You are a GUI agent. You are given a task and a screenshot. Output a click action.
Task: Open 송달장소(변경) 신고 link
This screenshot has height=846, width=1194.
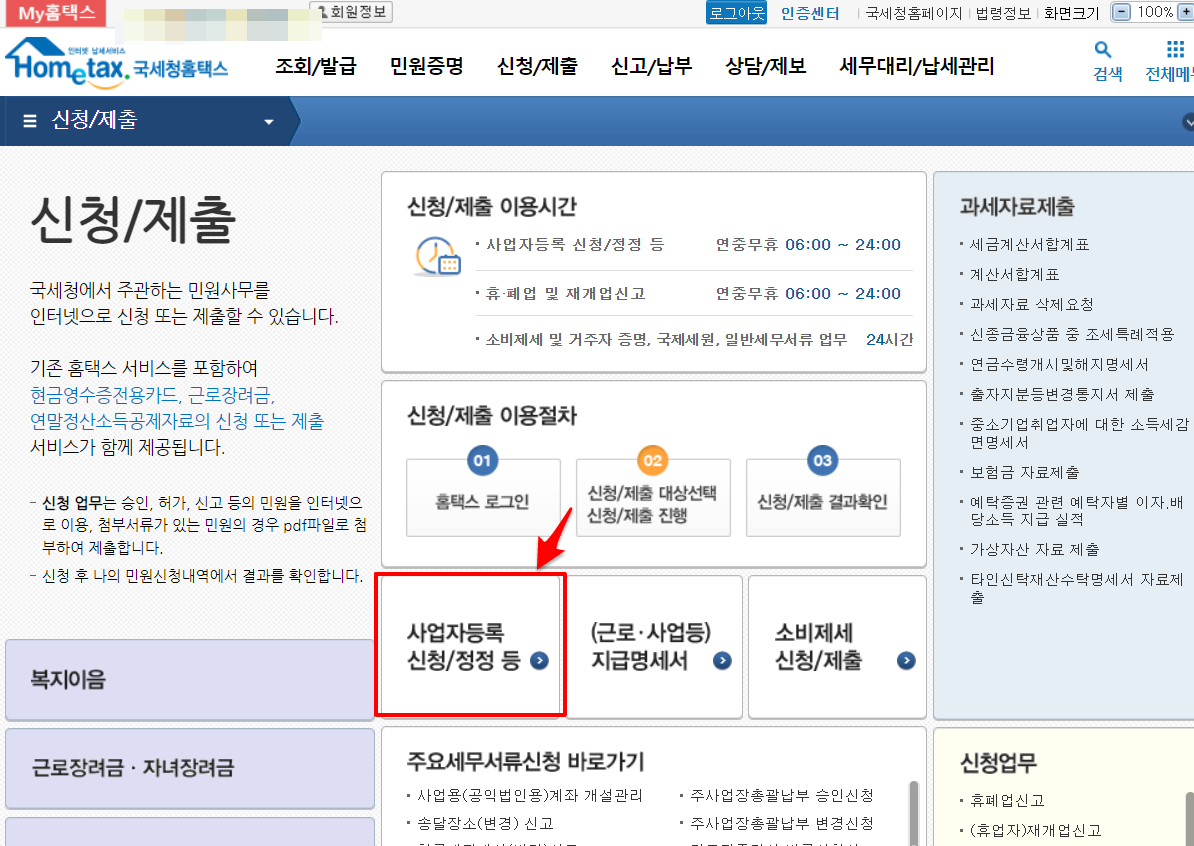point(484,824)
